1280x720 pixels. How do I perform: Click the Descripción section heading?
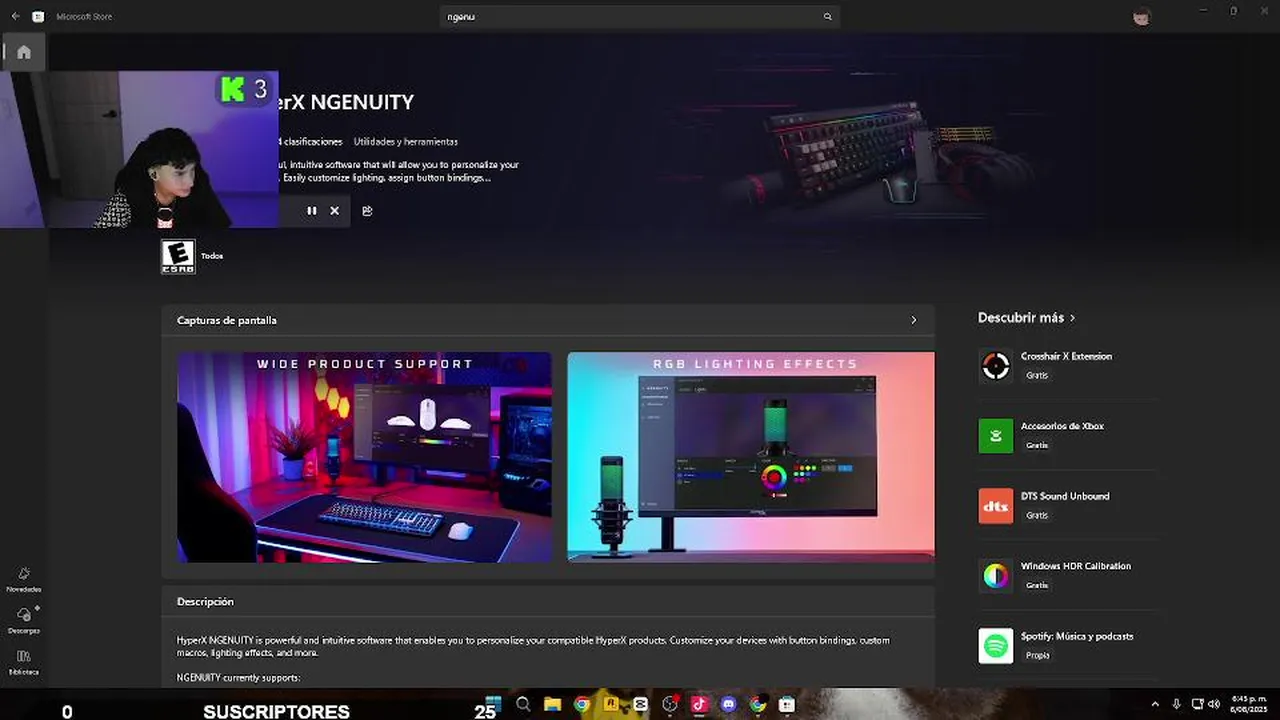click(x=205, y=602)
